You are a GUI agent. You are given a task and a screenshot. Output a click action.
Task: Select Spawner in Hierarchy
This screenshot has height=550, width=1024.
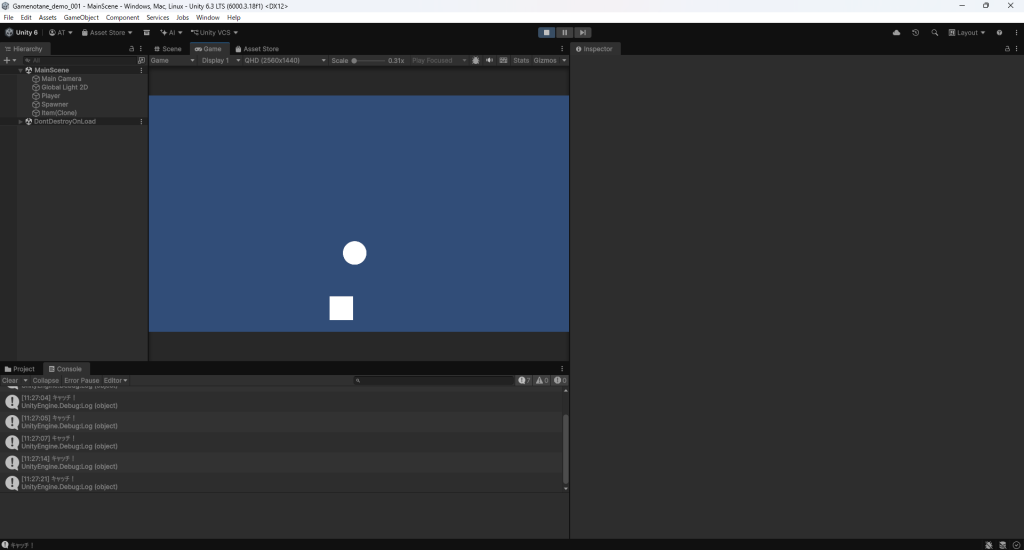[x=54, y=104]
